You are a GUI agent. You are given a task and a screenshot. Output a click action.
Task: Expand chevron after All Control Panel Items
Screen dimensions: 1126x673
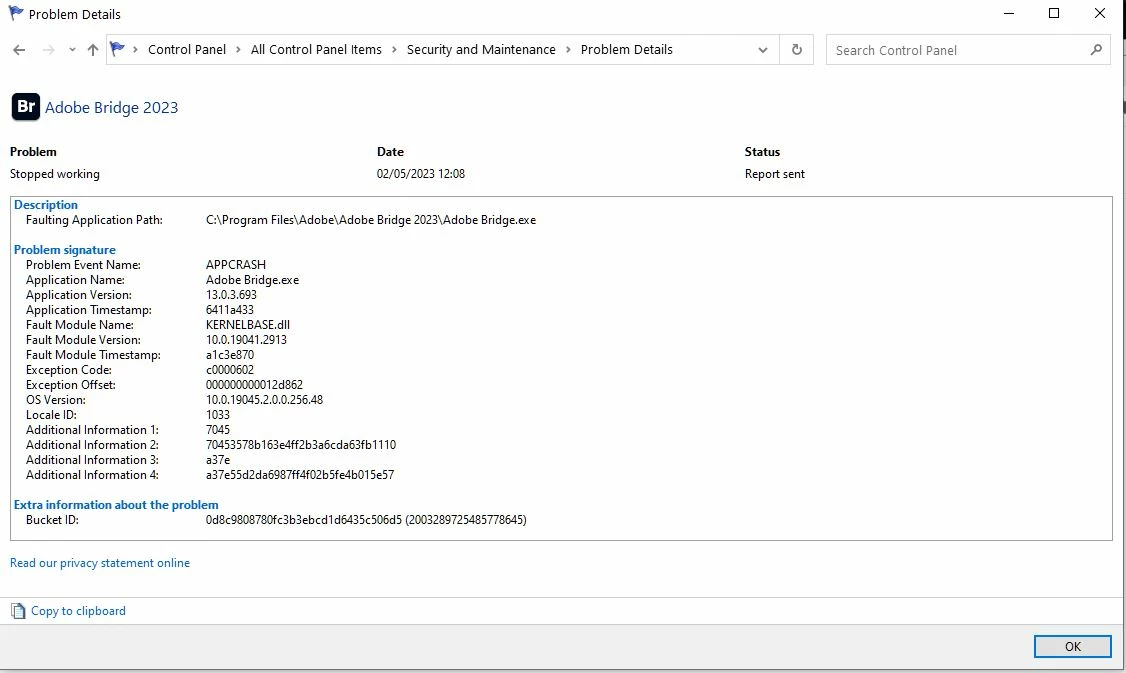(394, 50)
